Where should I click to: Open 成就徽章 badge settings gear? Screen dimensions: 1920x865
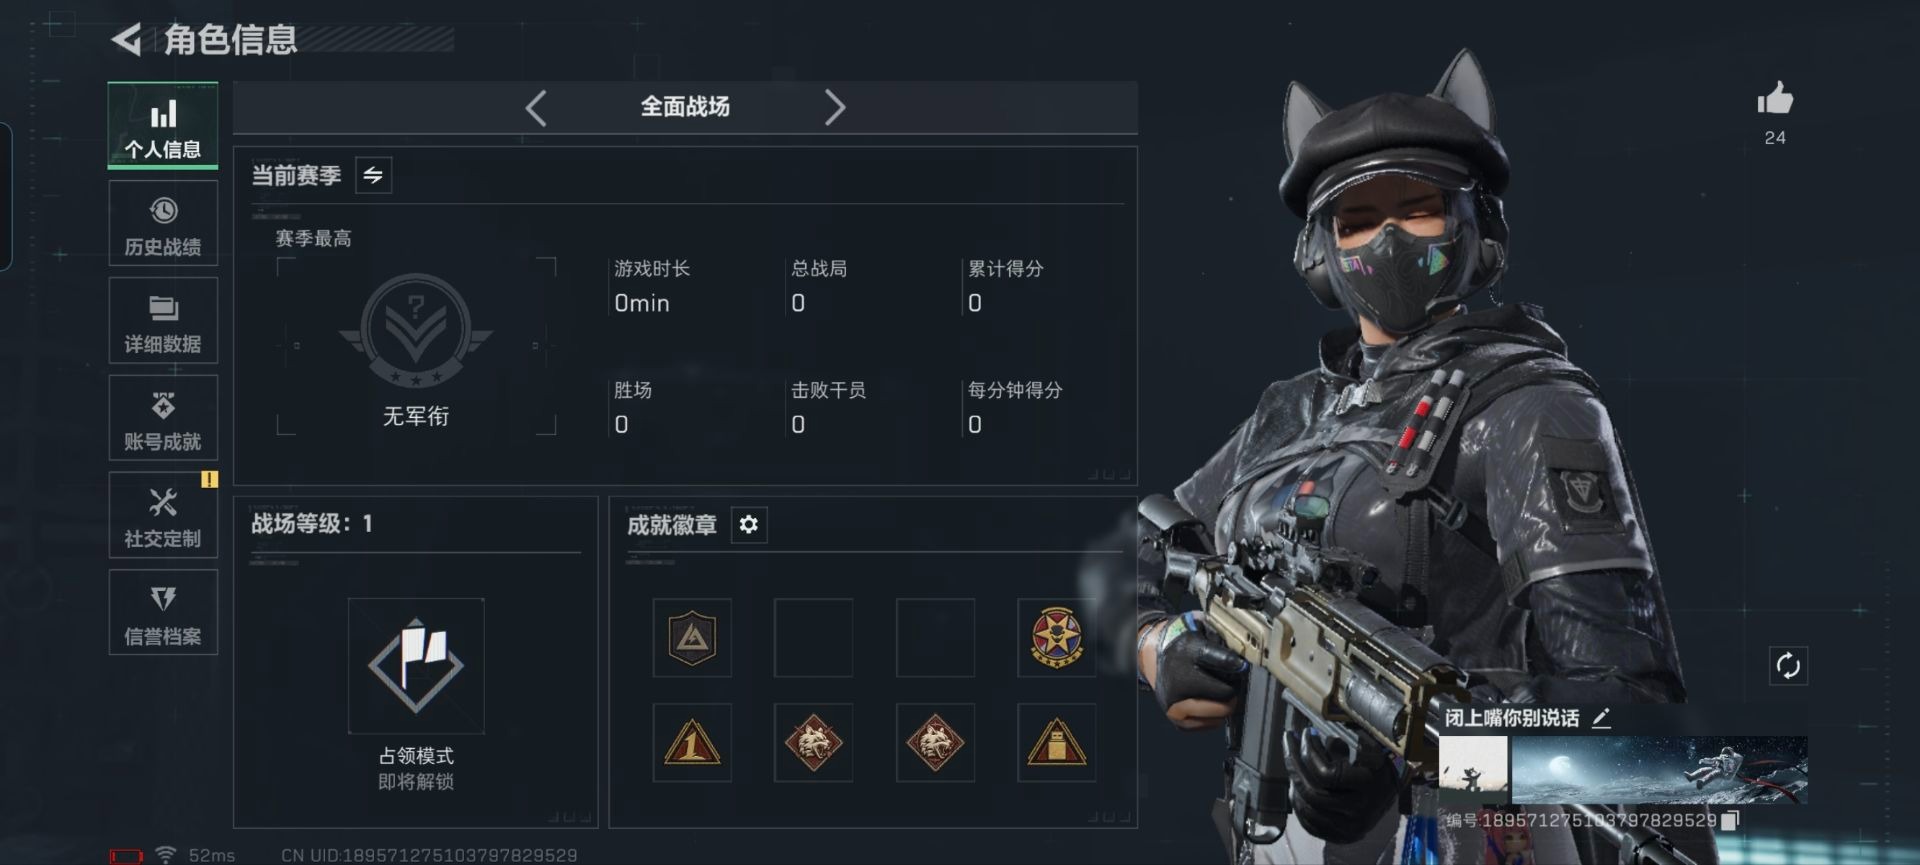click(748, 524)
